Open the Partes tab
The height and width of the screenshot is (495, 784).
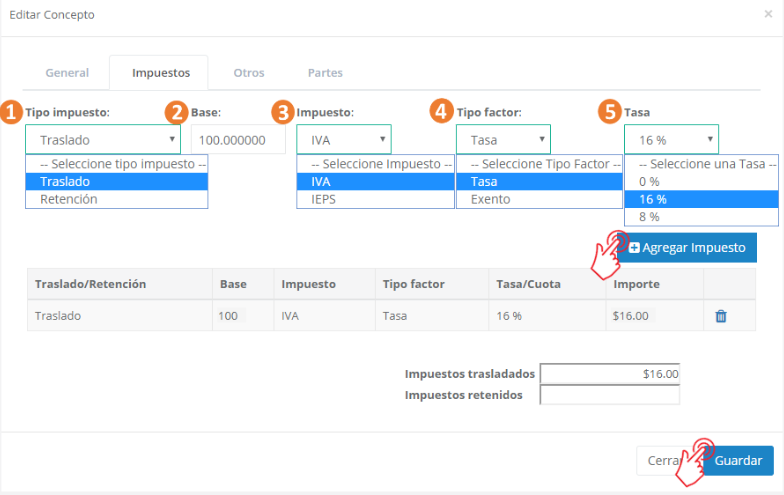325,73
